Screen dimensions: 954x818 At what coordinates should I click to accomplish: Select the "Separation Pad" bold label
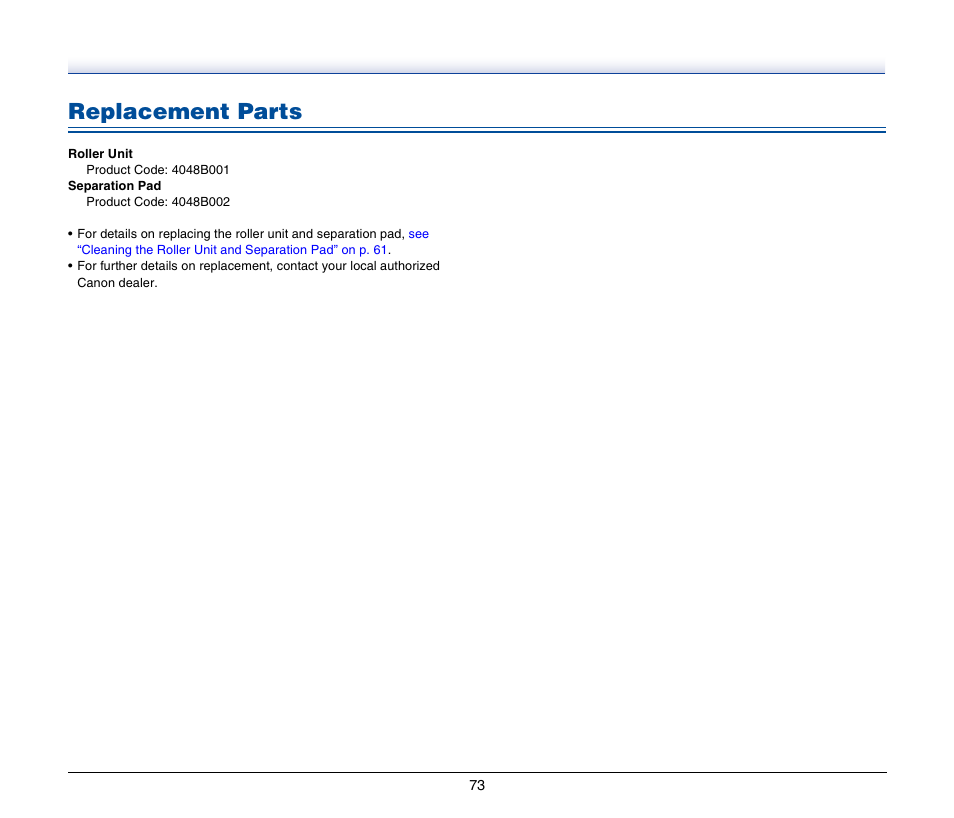[114, 186]
